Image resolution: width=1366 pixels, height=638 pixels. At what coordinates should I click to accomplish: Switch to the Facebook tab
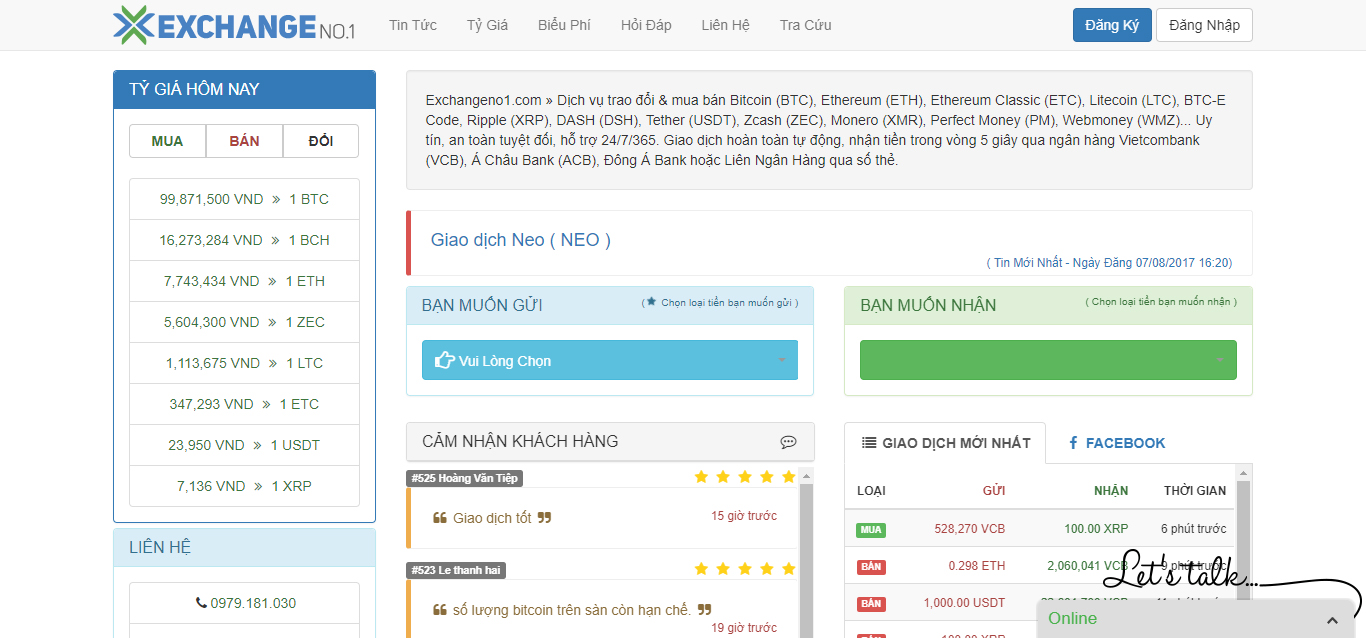click(x=1116, y=443)
